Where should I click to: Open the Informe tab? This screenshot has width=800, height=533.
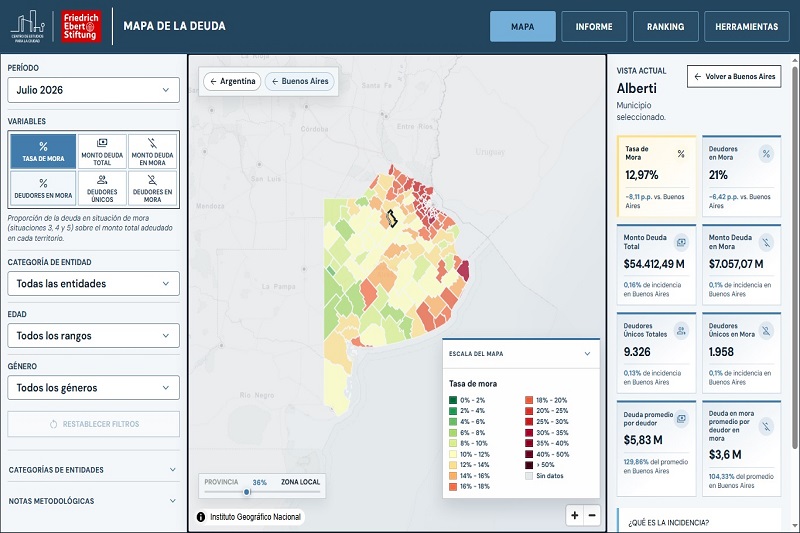(x=594, y=27)
